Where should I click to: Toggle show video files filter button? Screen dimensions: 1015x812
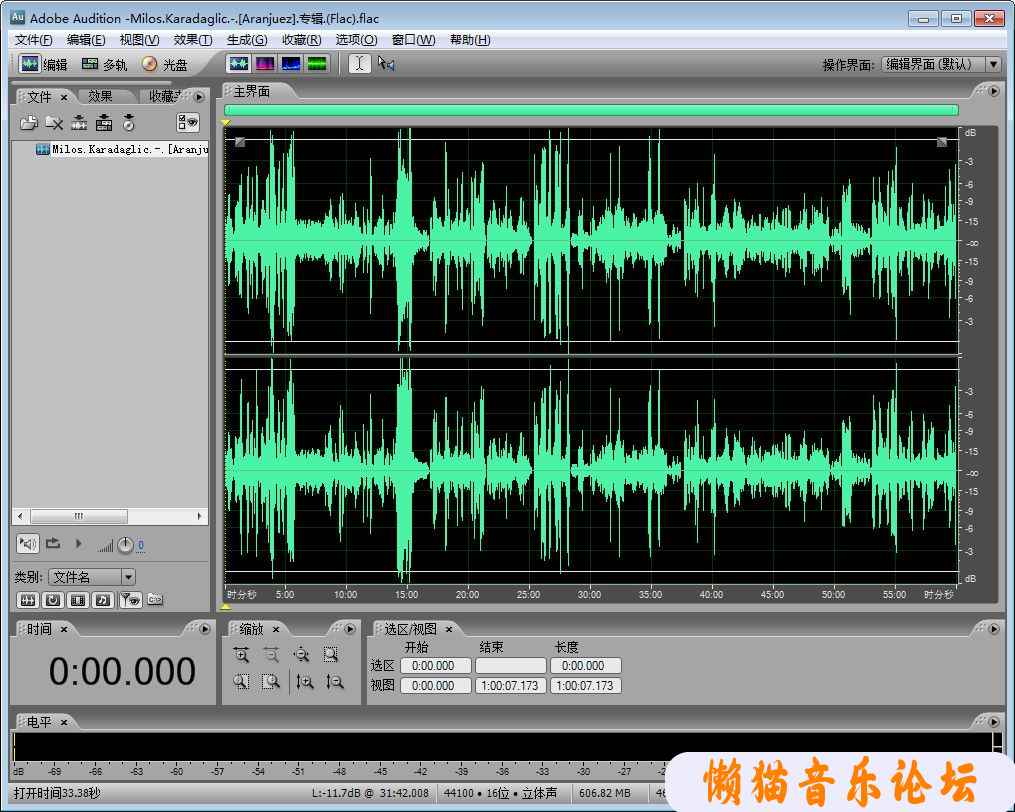pyautogui.click(x=78, y=600)
